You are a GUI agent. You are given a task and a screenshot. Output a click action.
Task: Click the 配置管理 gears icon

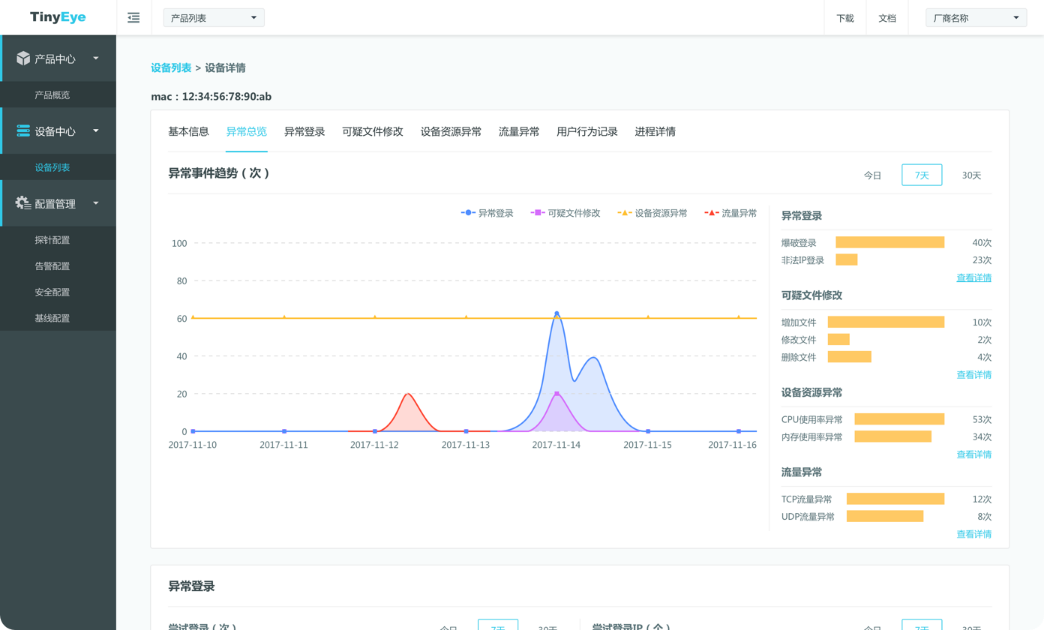point(23,203)
